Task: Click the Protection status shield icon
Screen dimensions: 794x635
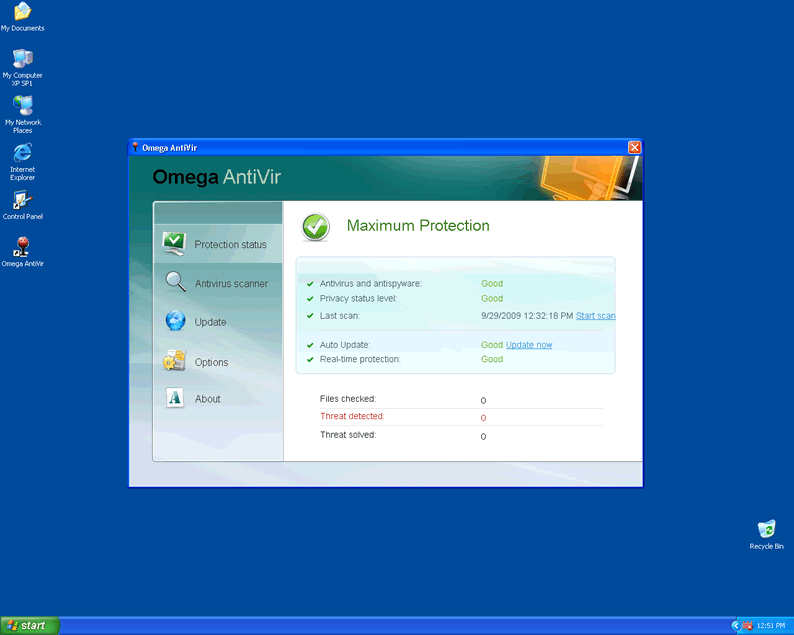Action: click(x=175, y=243)
